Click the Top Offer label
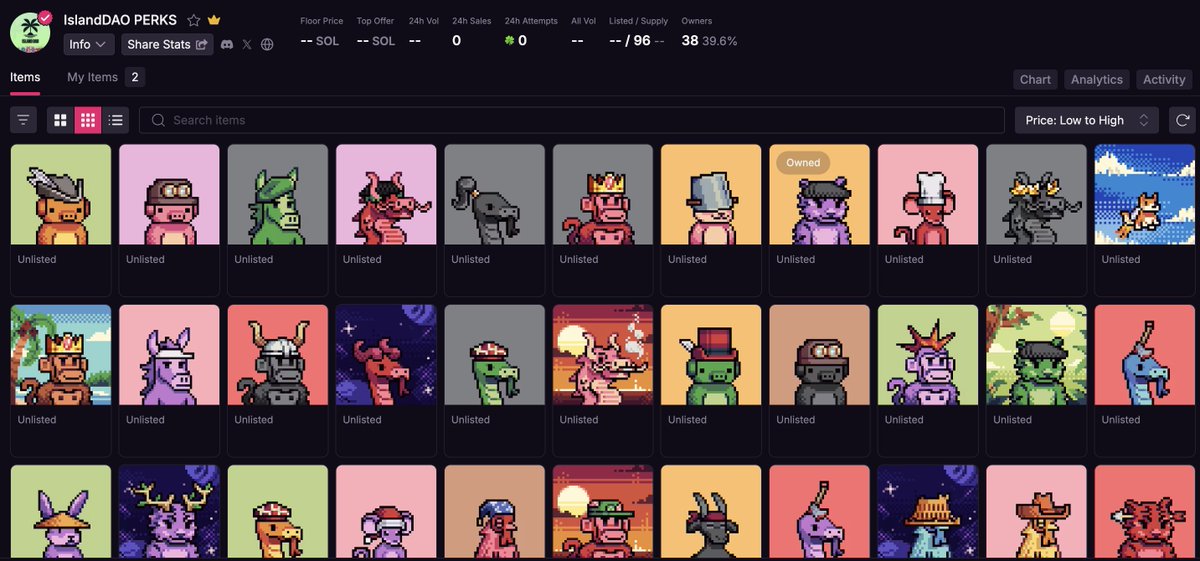This screenshot has width=1200, height=561. (376, 21)
